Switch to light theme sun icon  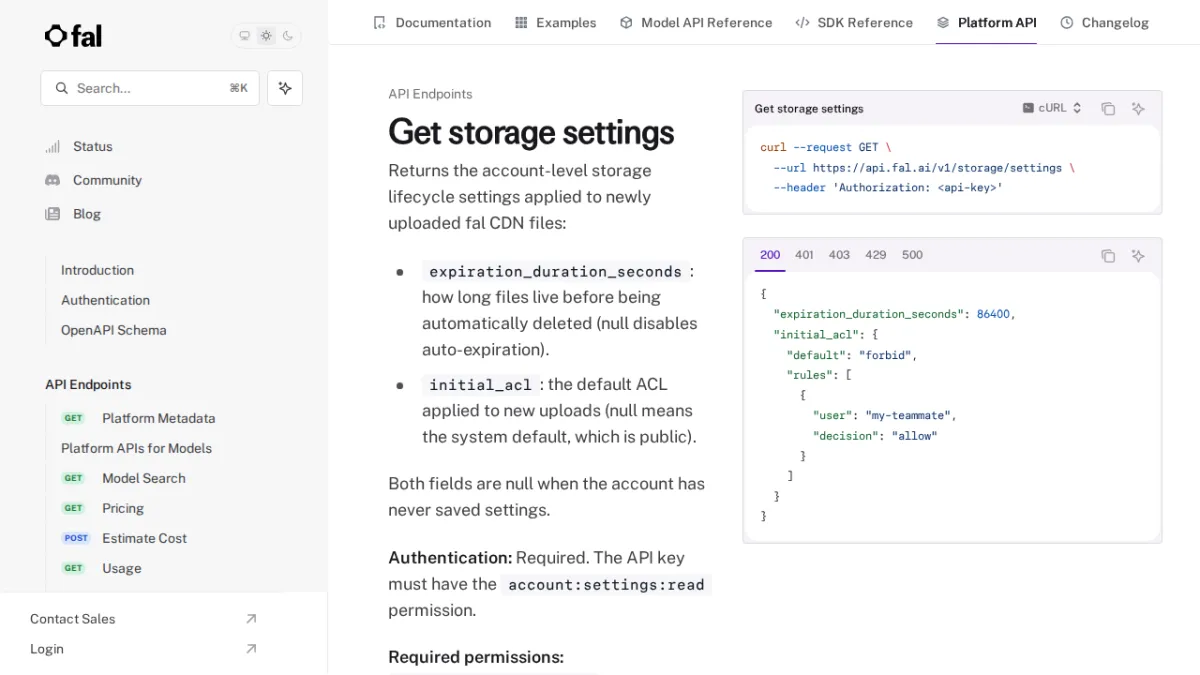coord(266,36)
